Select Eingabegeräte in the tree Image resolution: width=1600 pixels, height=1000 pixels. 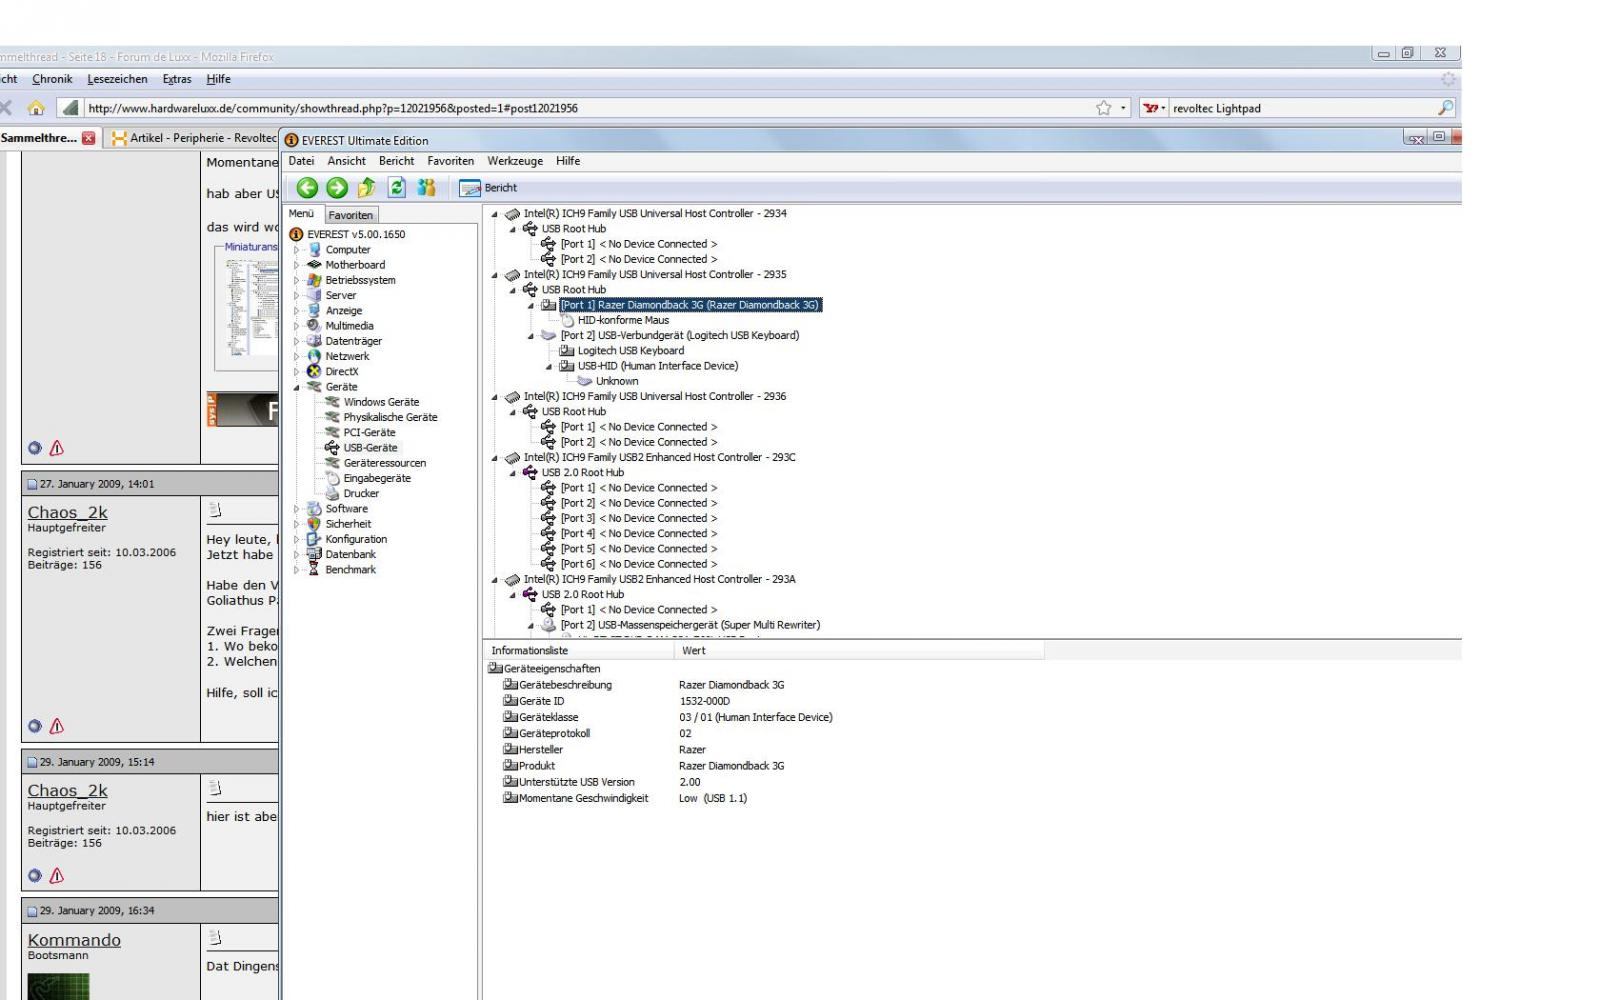coord(377,478)
